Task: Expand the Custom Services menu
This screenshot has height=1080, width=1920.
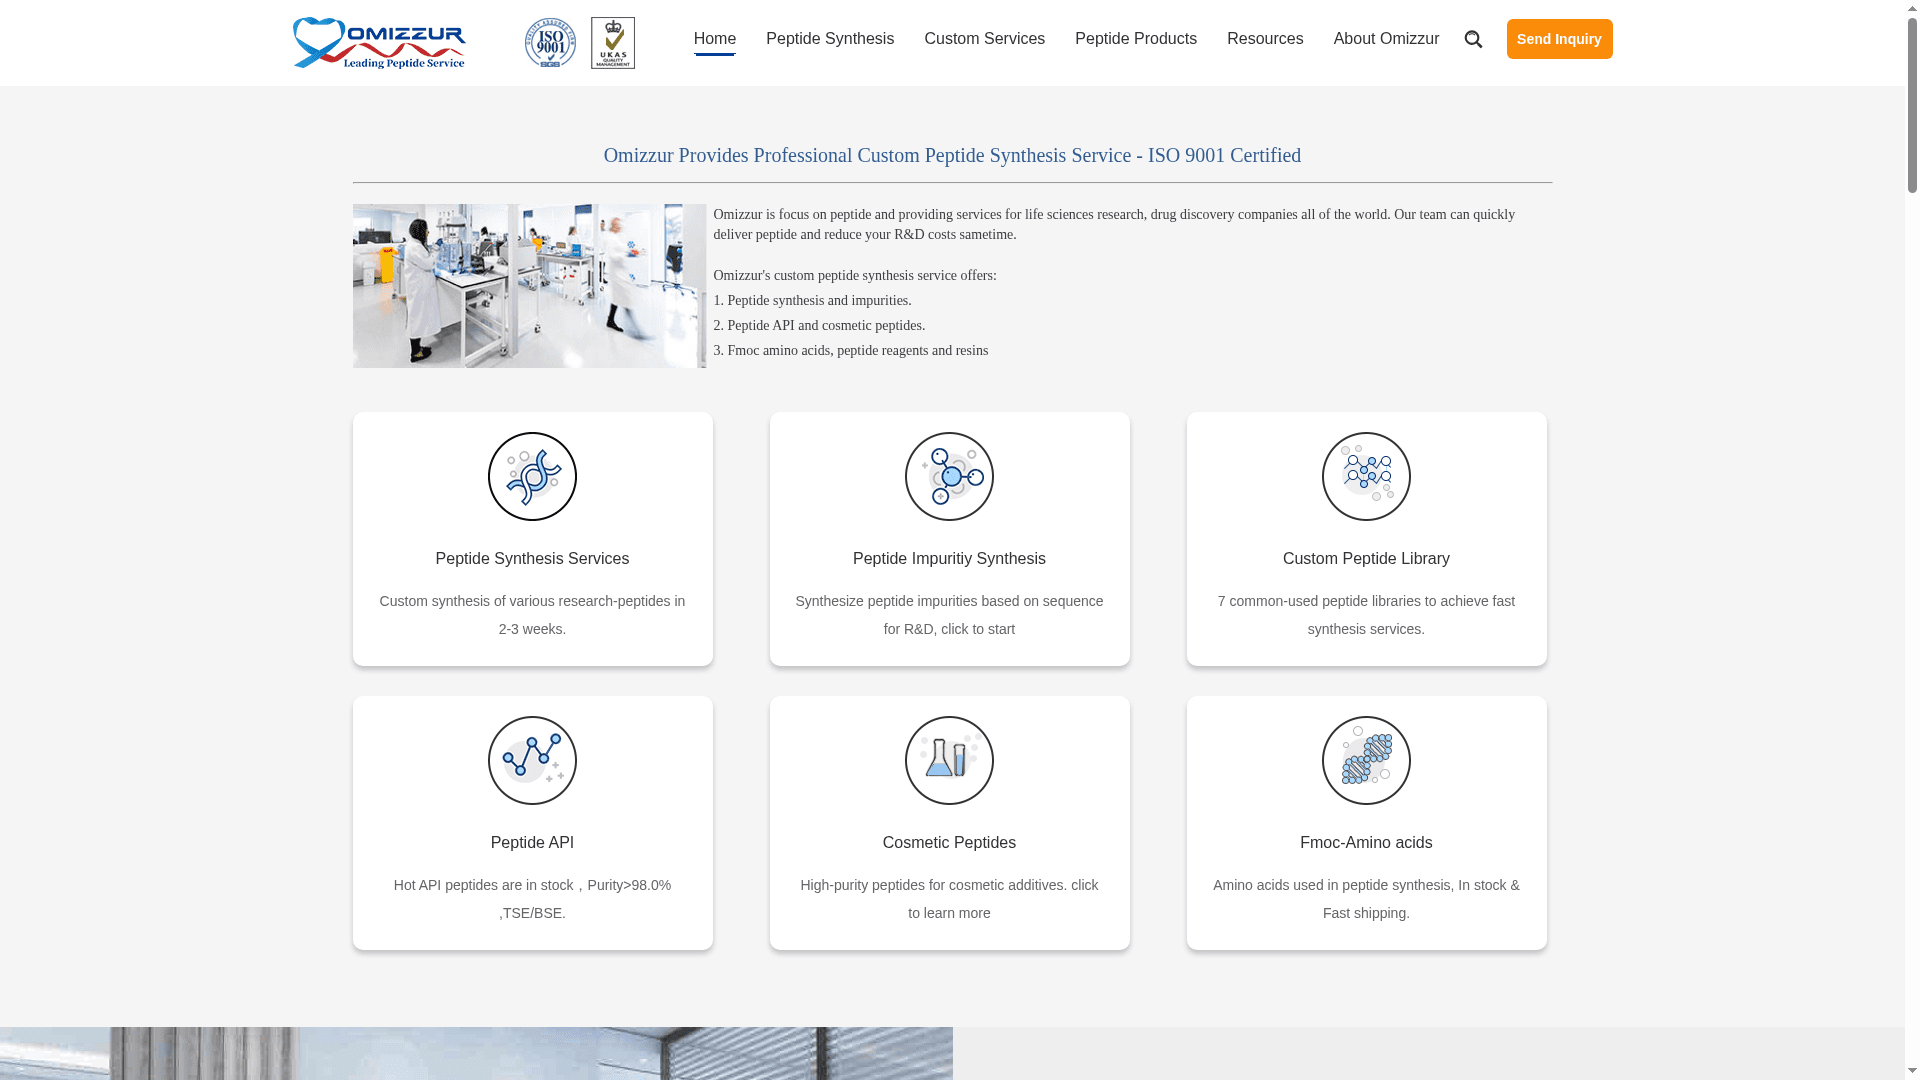Action: point(984,38)
